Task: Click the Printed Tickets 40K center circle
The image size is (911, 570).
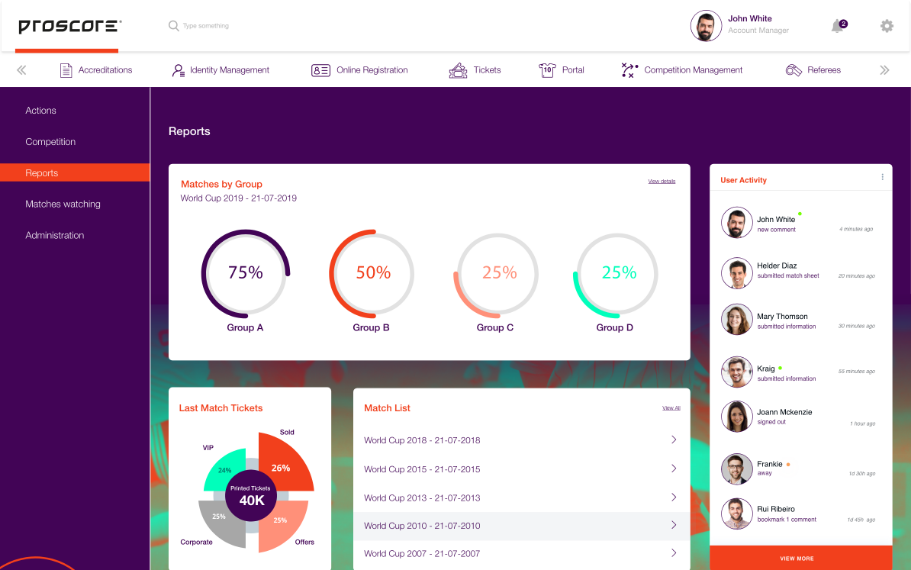Action: coord(252,496)
